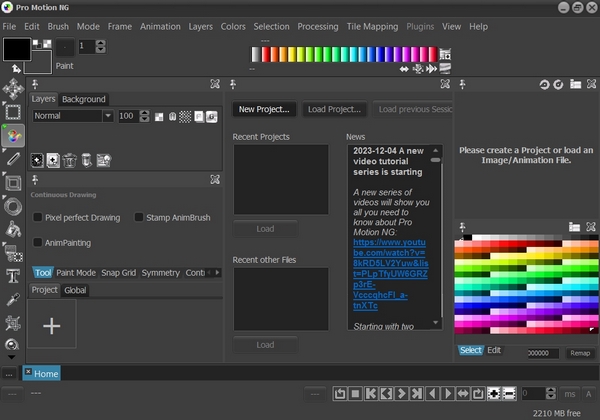
Task: Switch to the Global brush tab
Action: (x=75, y=290)
